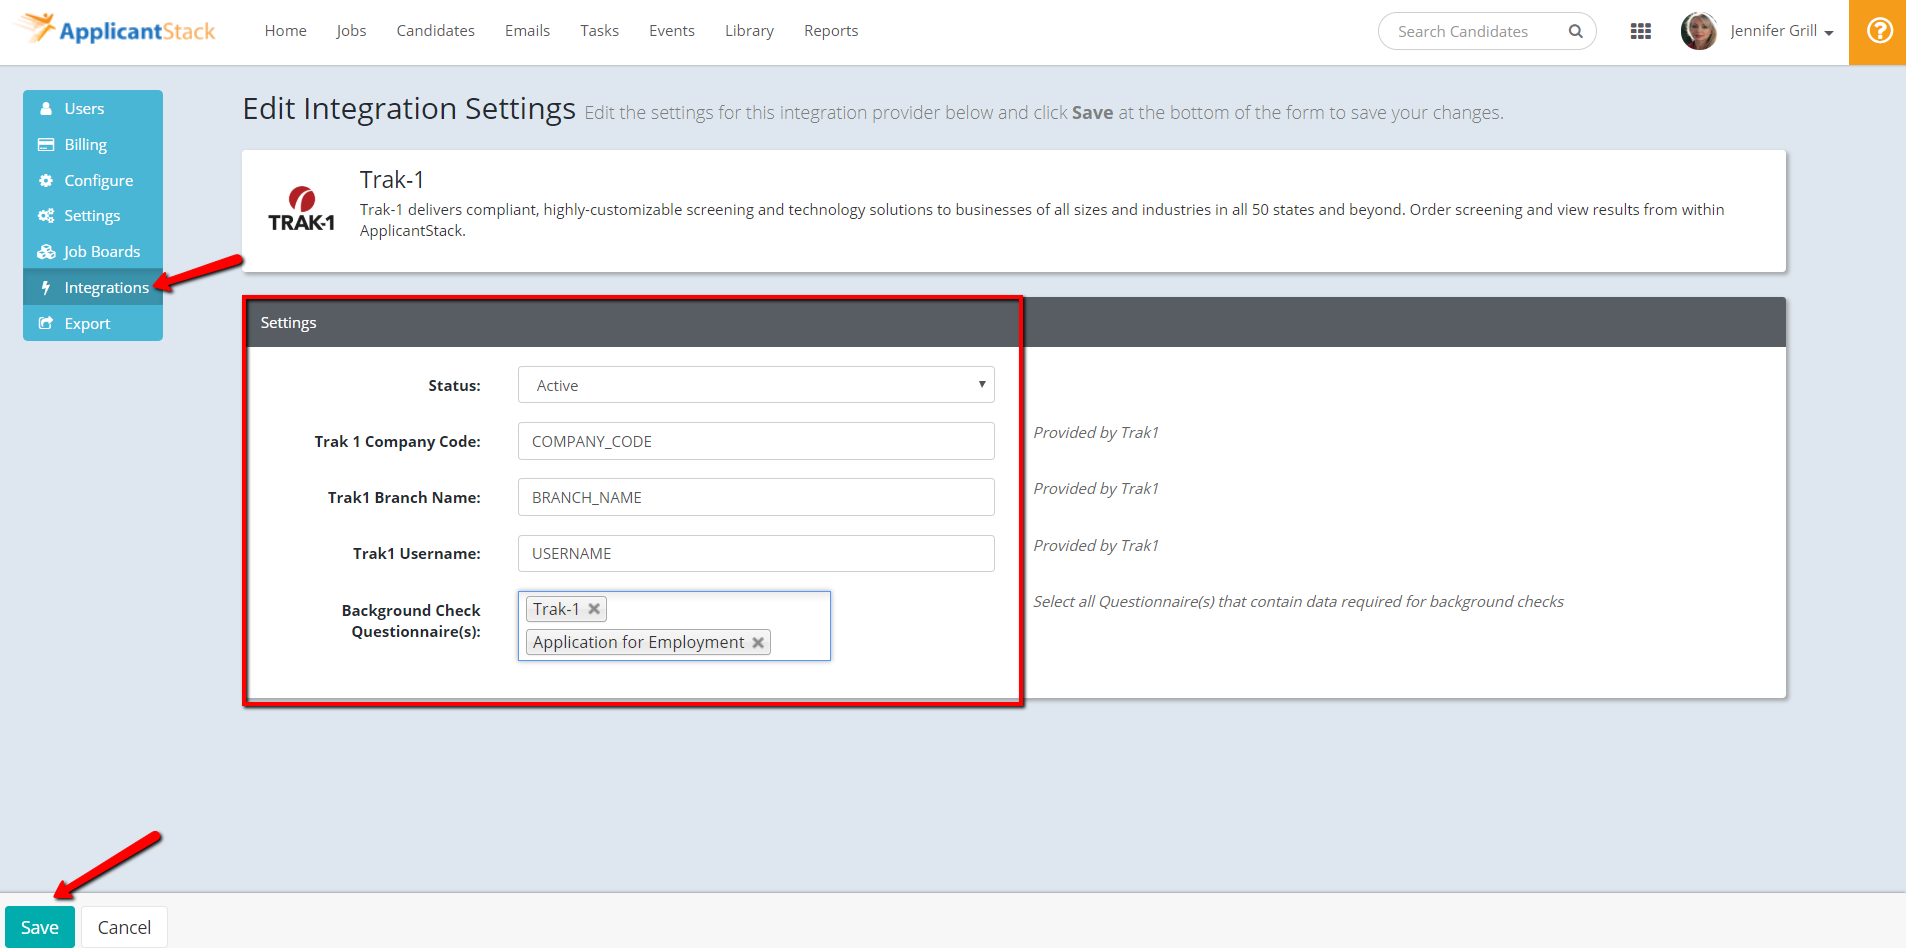Click the Search Candidates box
The width and height of the screenshot is (1906, 948).
tap(1470, 31)
